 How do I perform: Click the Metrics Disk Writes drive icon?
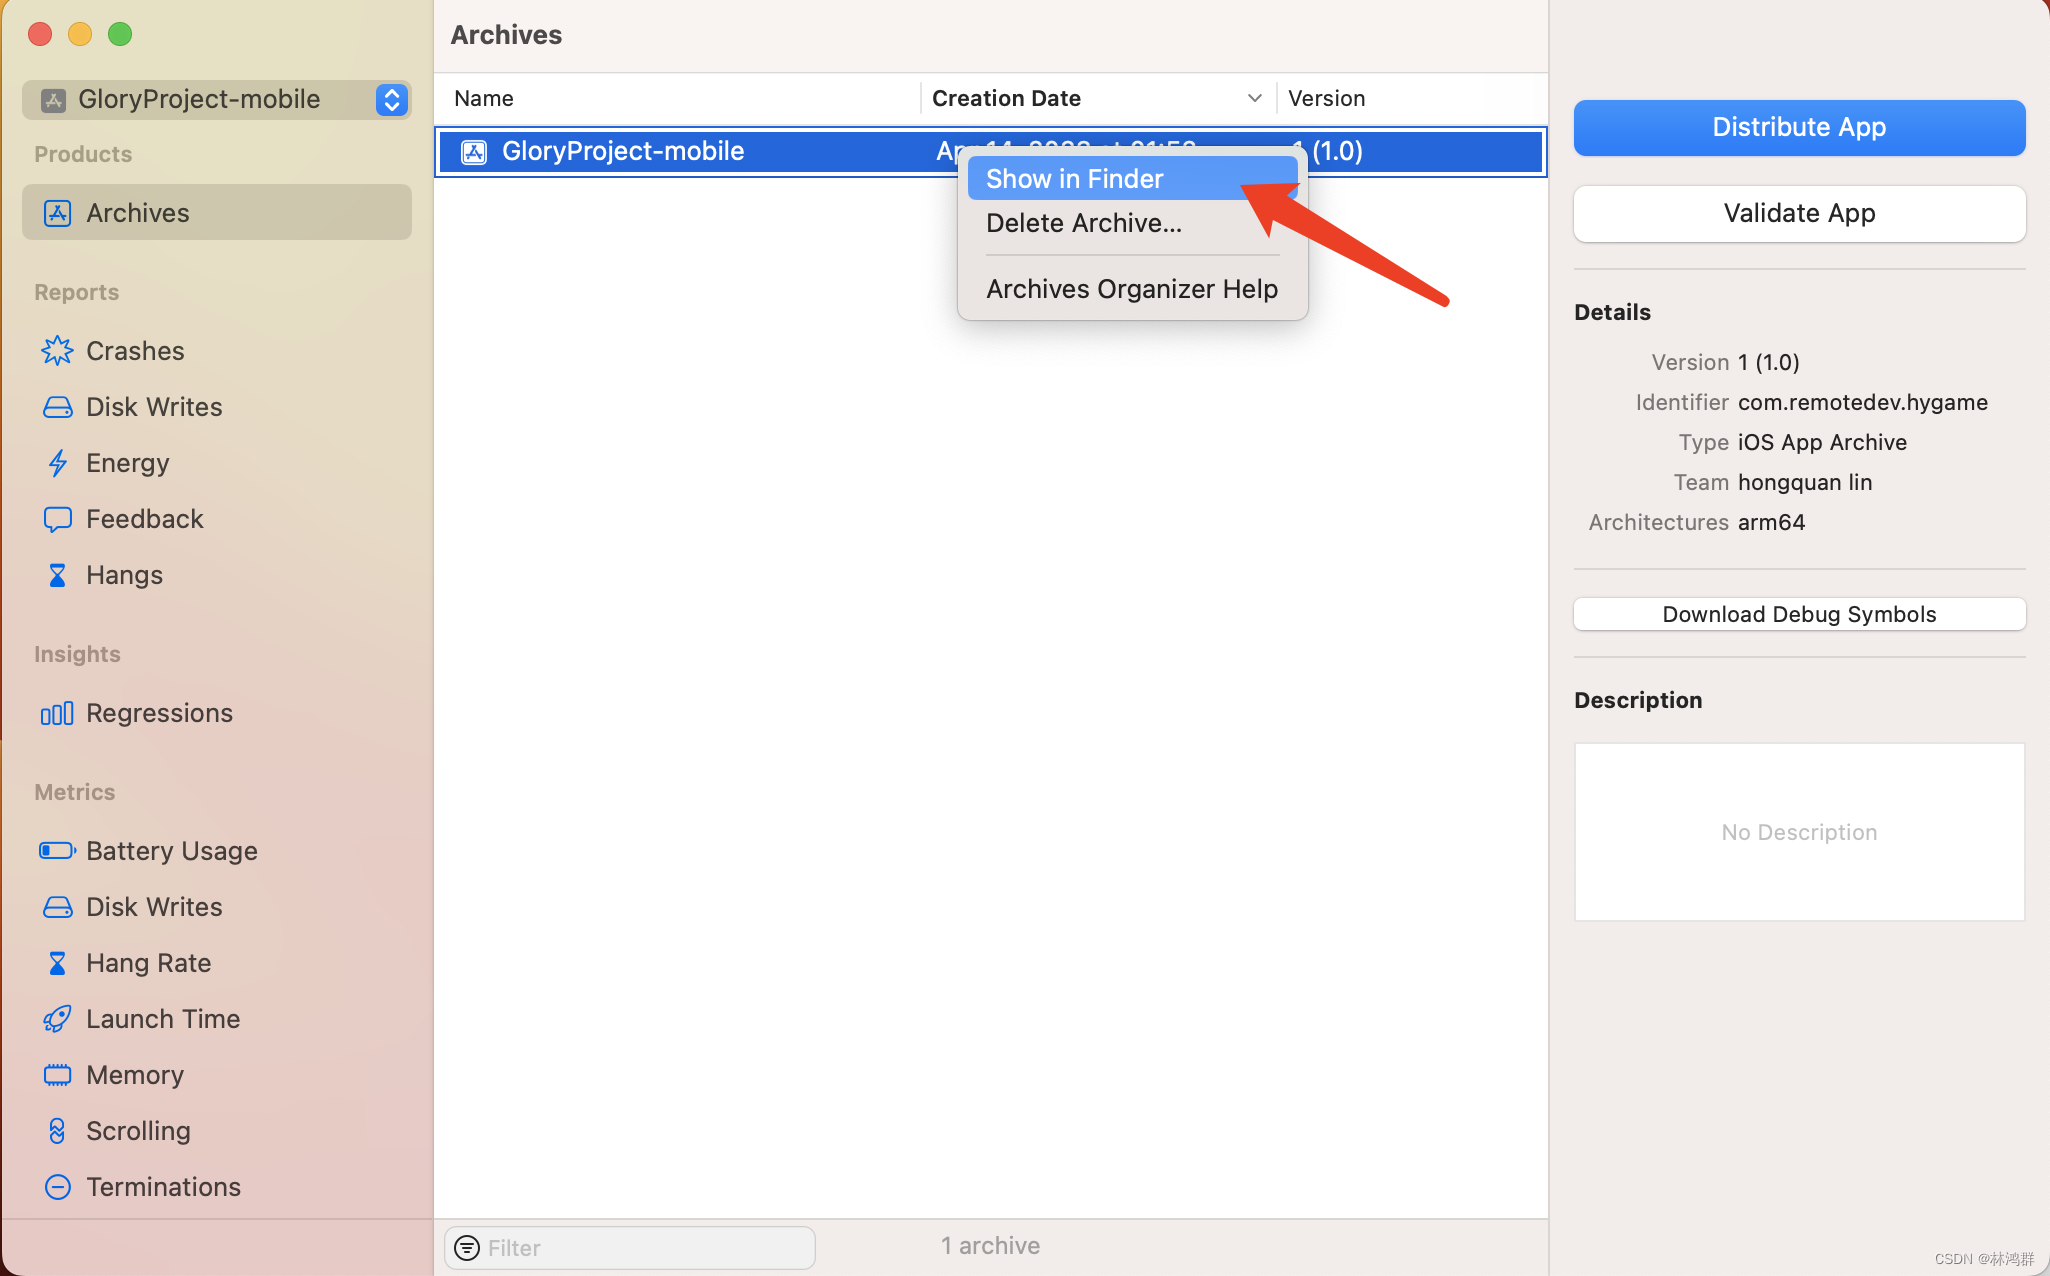click(x=57, y=907)
